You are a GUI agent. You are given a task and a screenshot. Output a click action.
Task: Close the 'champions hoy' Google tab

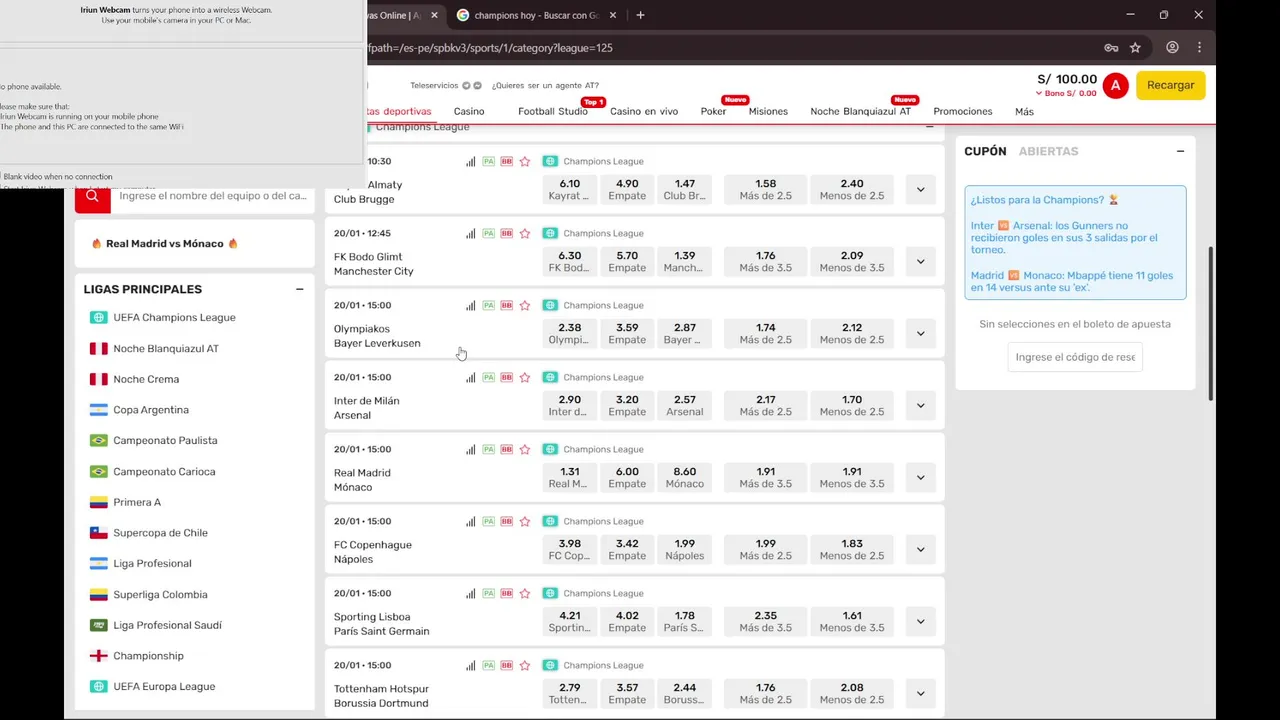tap(614, 15)
